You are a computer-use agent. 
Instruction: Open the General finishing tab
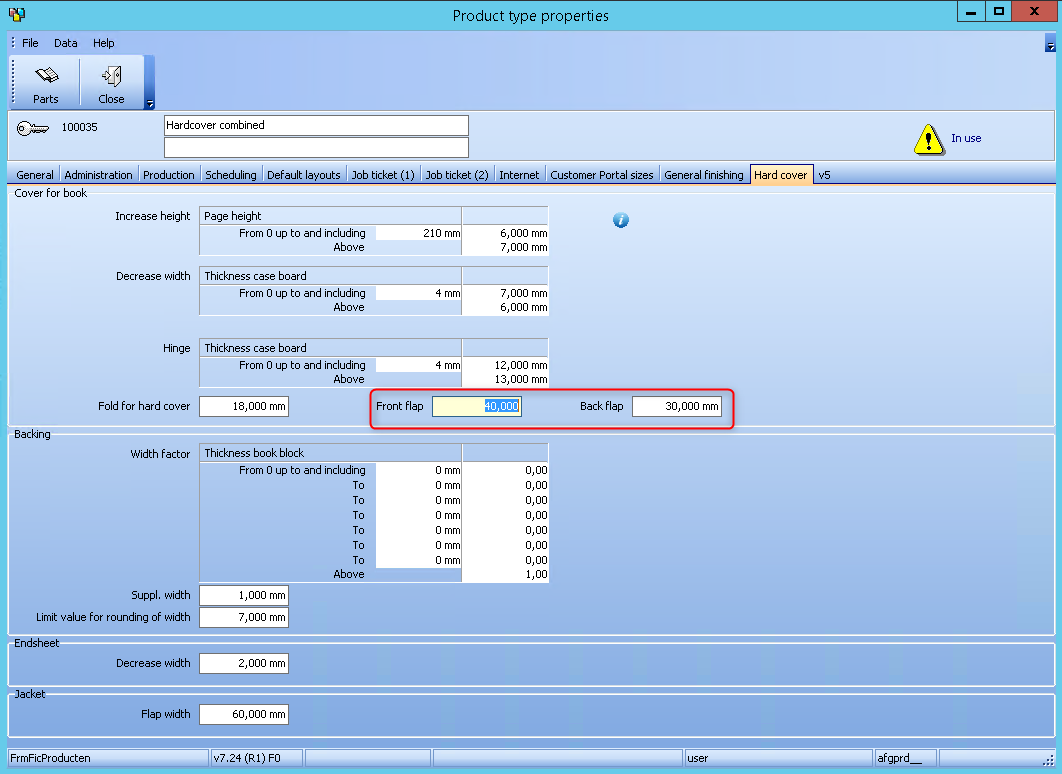(704, 175)
